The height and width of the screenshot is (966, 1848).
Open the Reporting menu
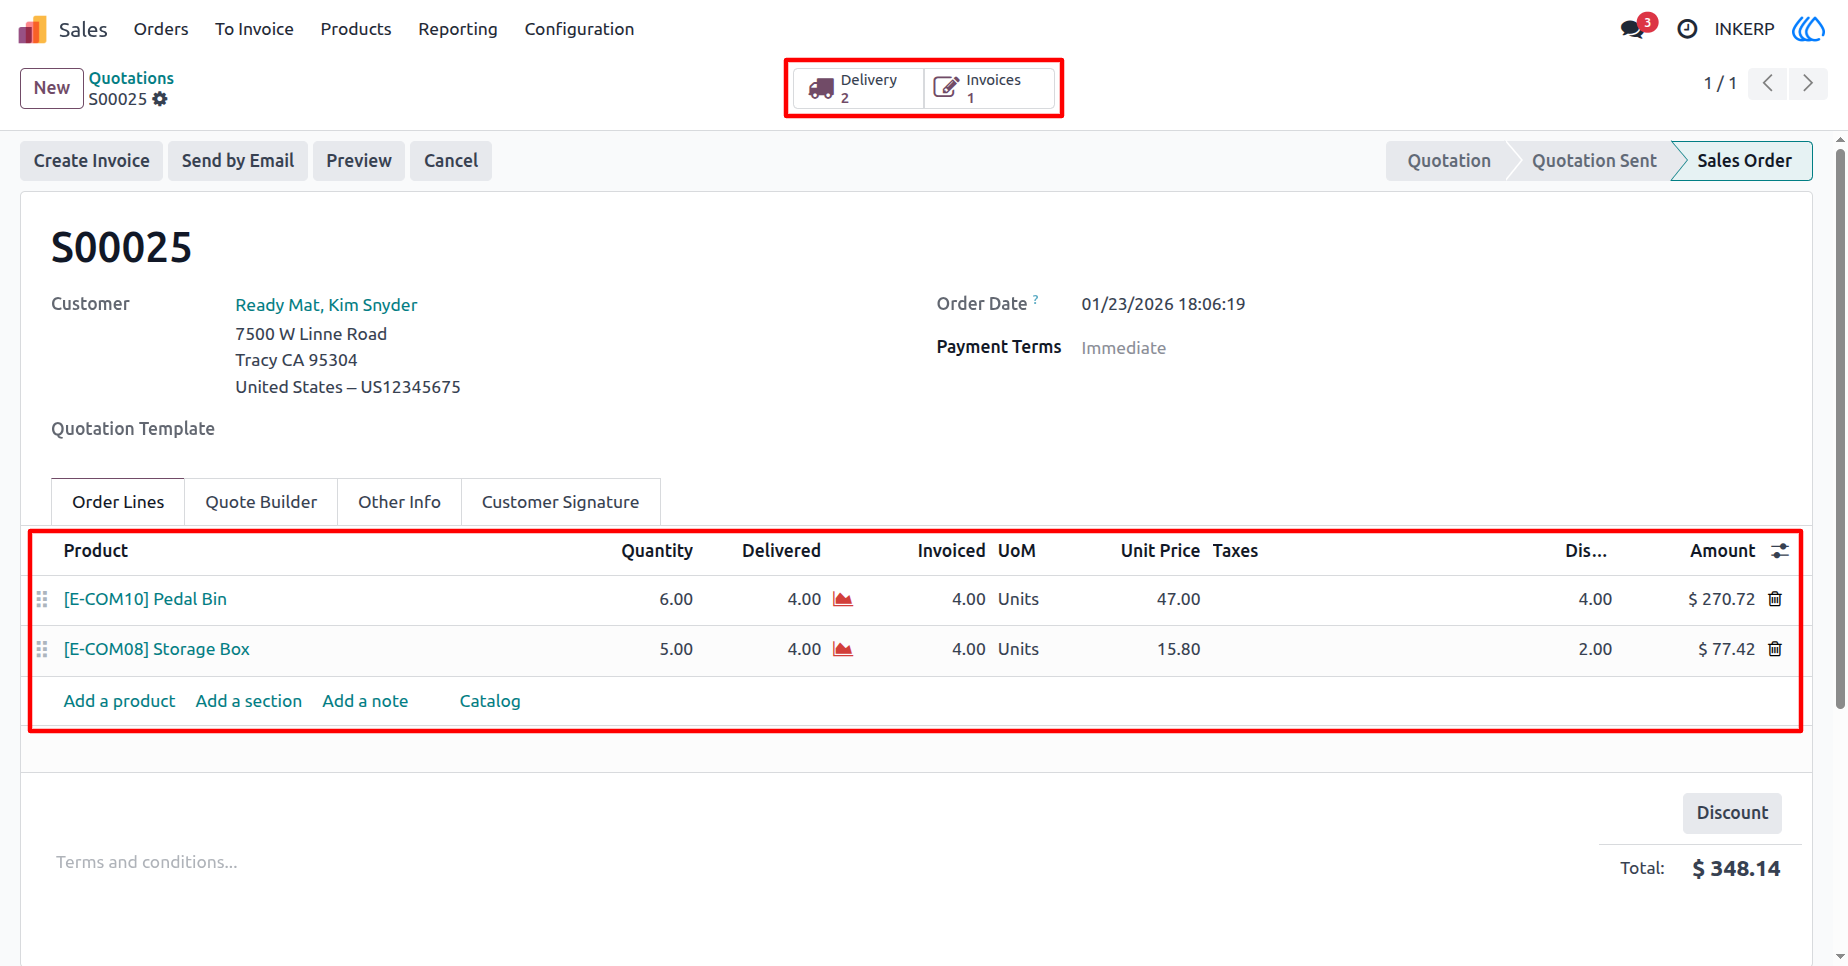pyautogui.click(x=458, y=29)
